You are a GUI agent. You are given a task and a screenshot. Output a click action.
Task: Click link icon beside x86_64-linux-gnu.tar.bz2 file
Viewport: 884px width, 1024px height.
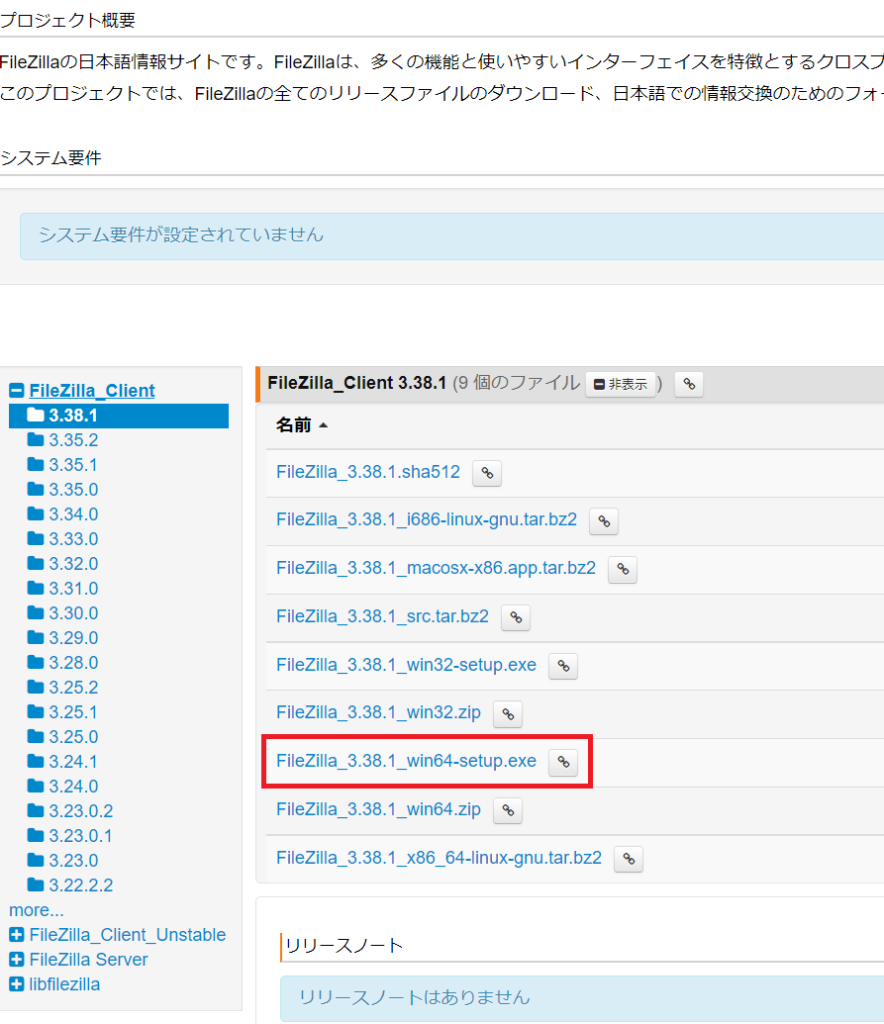[x=629, y=859]
